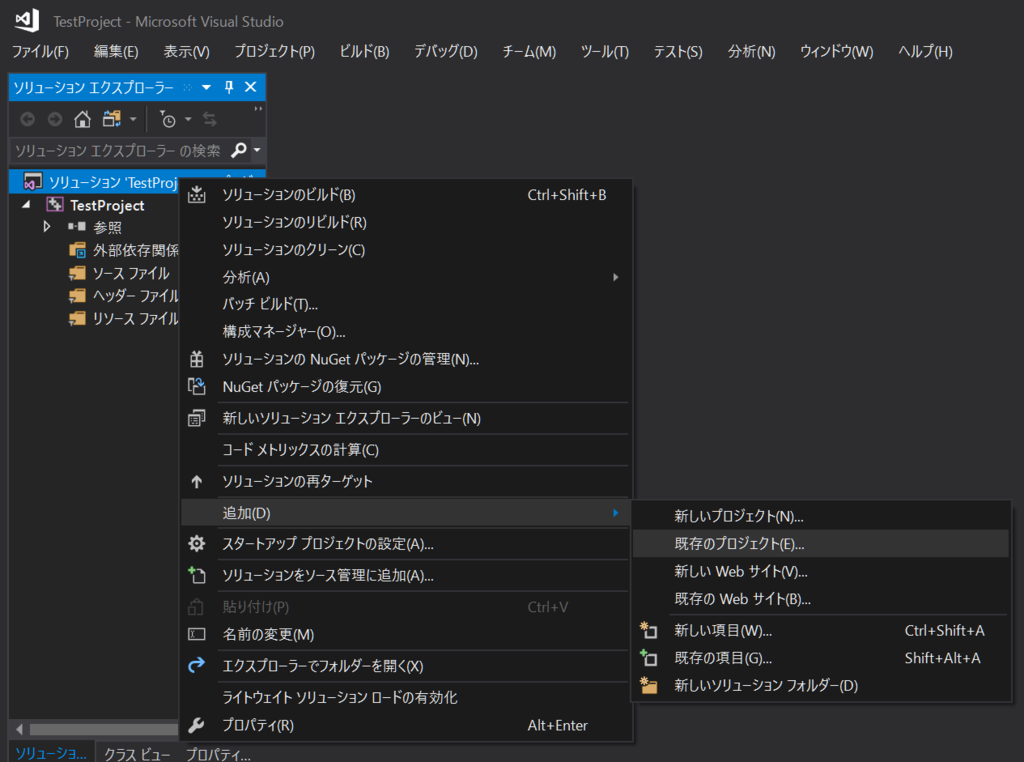
Task: Click the 追加(D) menu entry
Action: point(406,513)
